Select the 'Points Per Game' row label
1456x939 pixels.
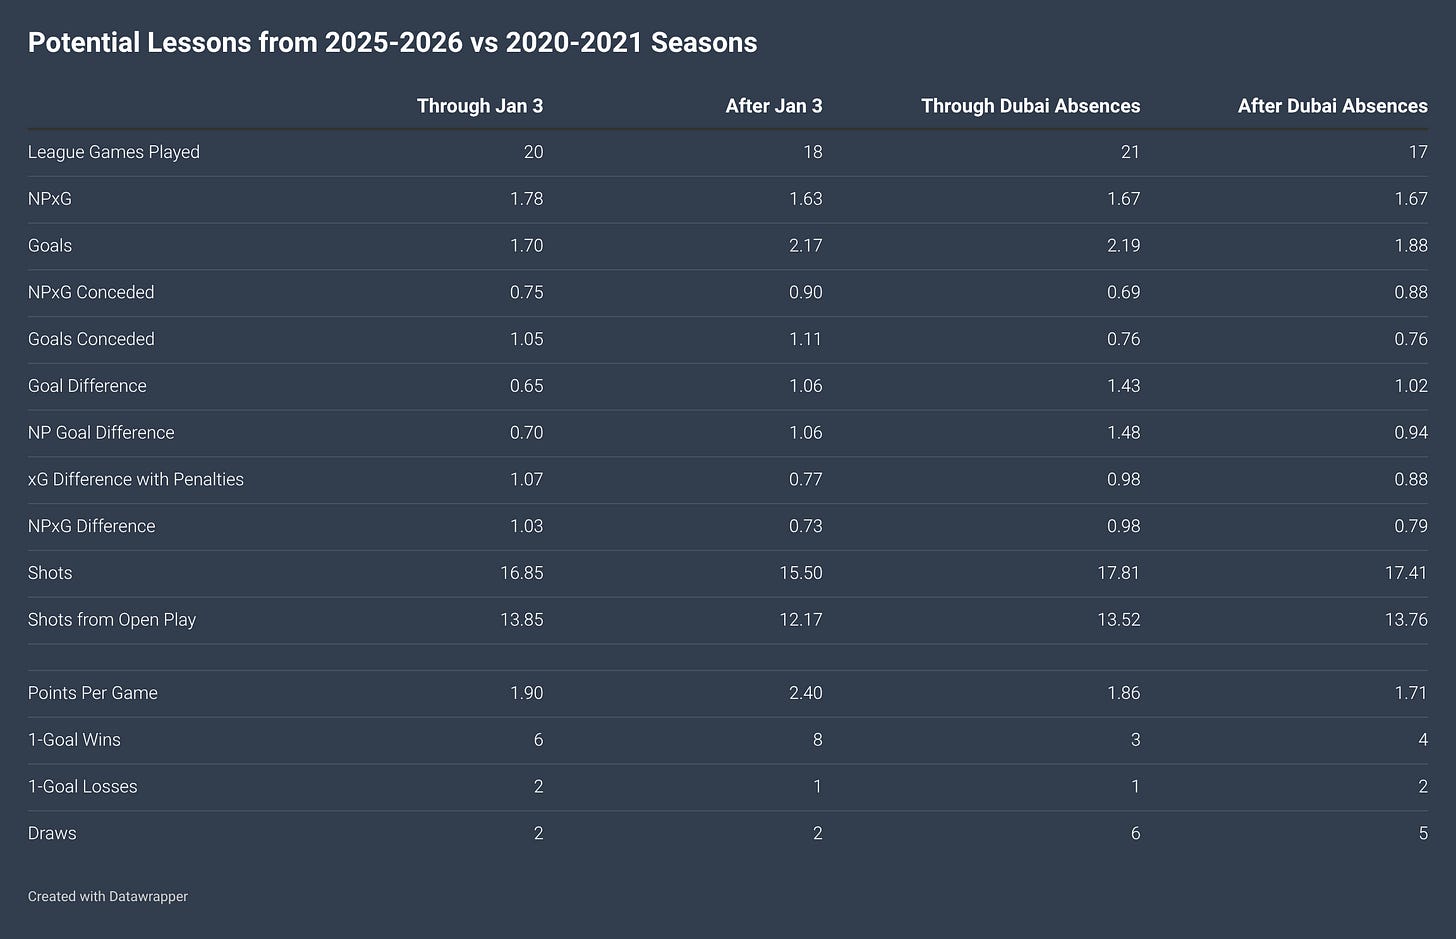click(93, 693)
